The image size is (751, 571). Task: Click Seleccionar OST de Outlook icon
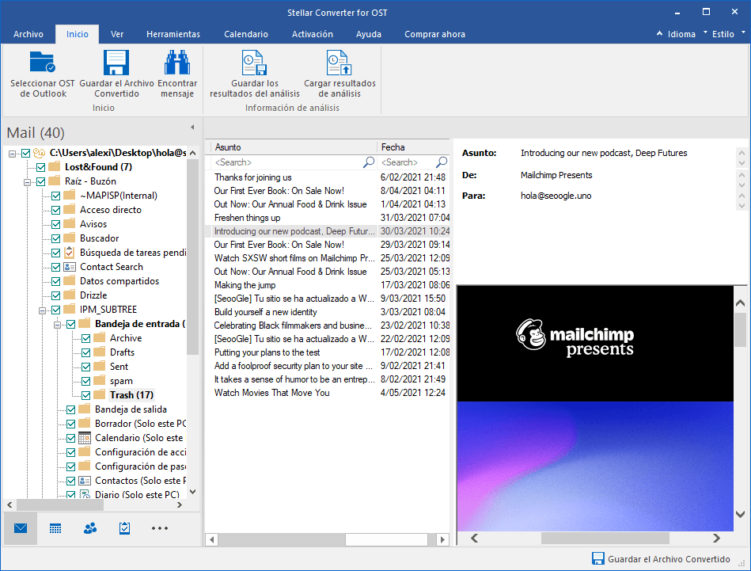(x=43, y=62)
